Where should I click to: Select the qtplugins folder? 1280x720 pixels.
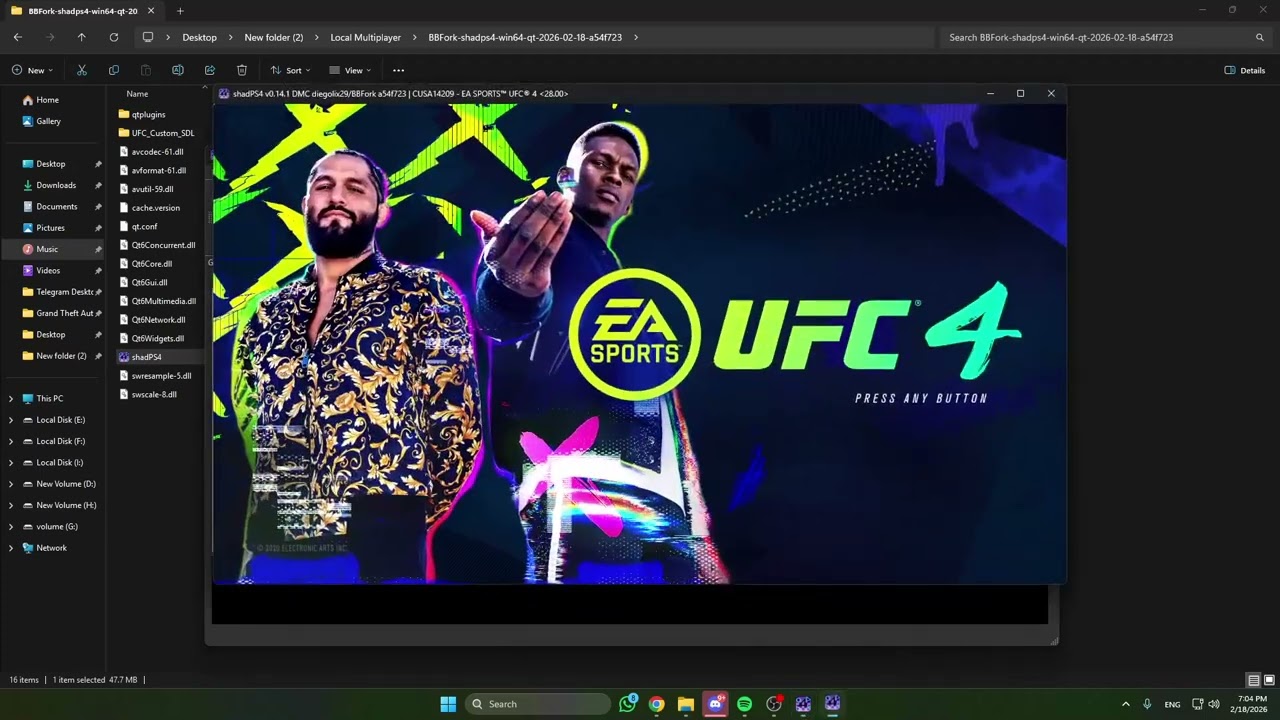point(149,114)
